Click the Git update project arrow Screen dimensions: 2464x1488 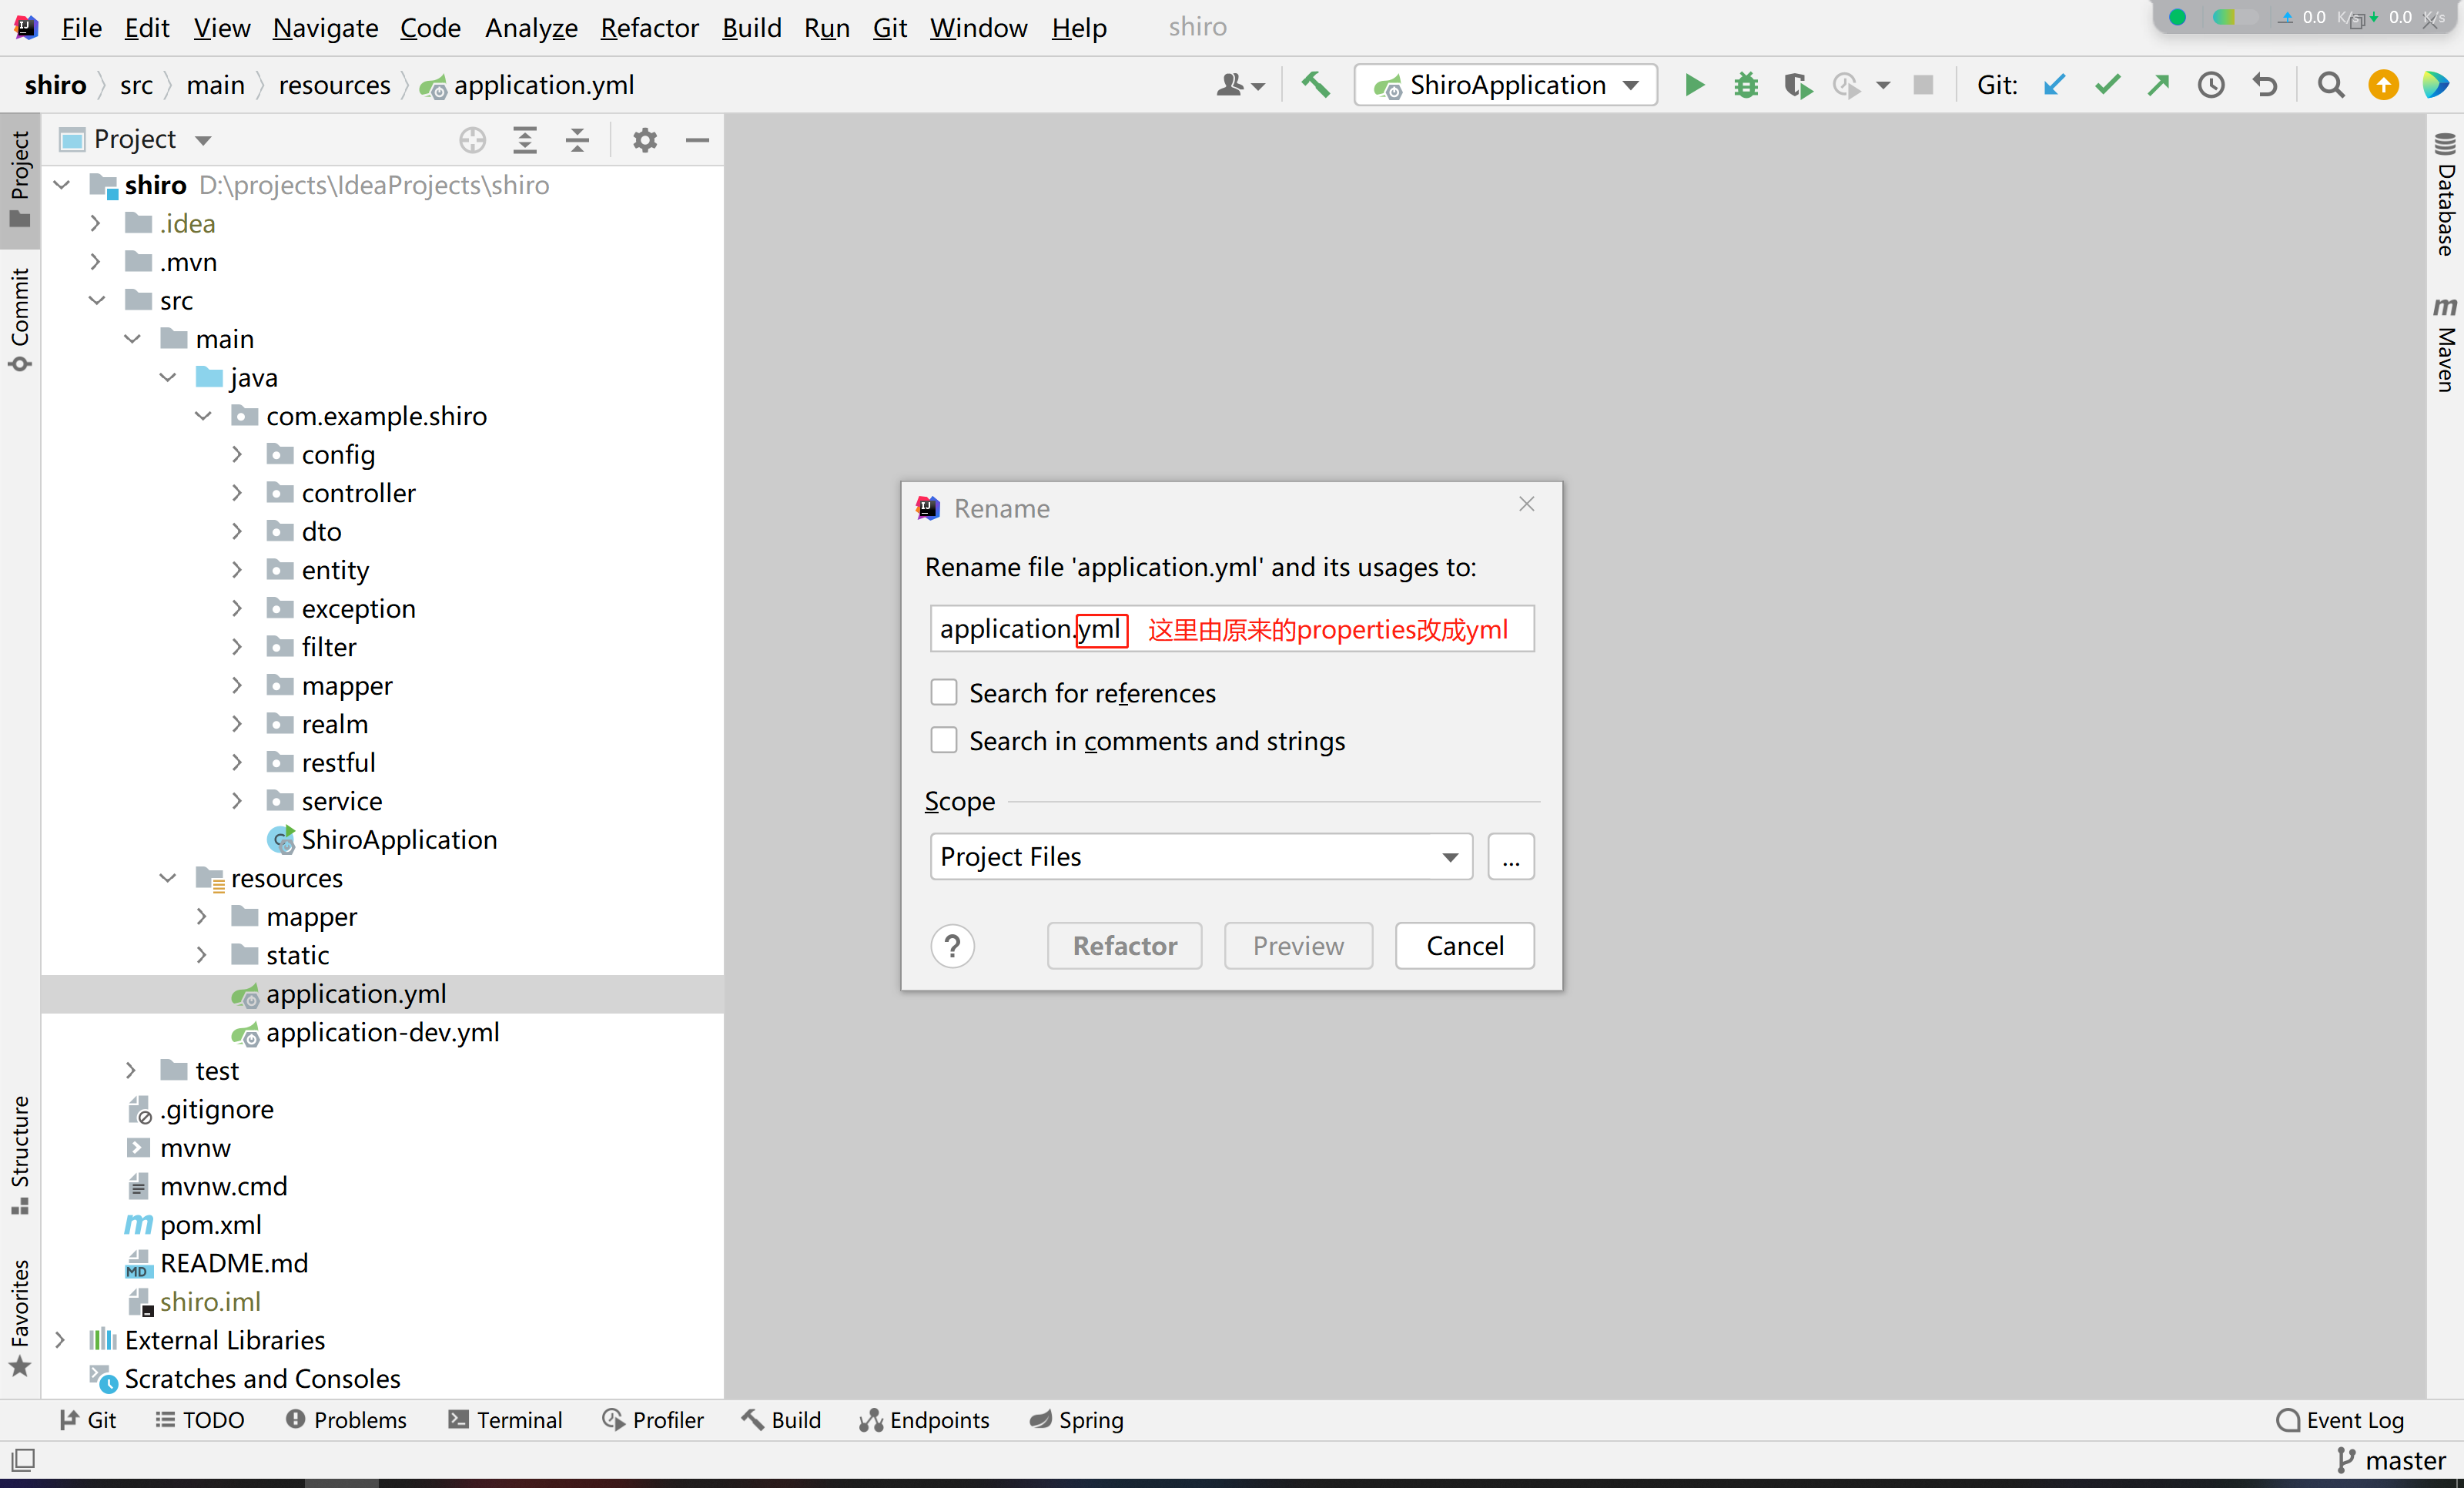point(2054,85)
